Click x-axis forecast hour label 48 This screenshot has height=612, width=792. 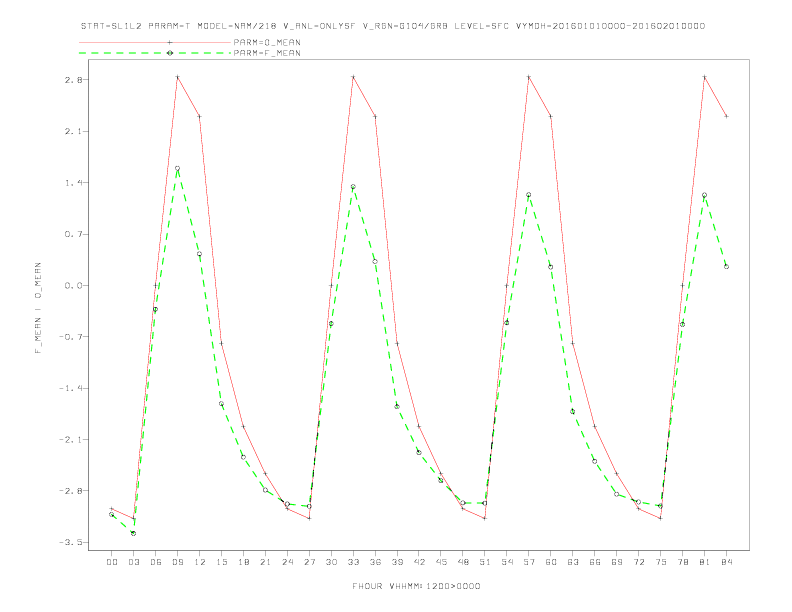463,562
